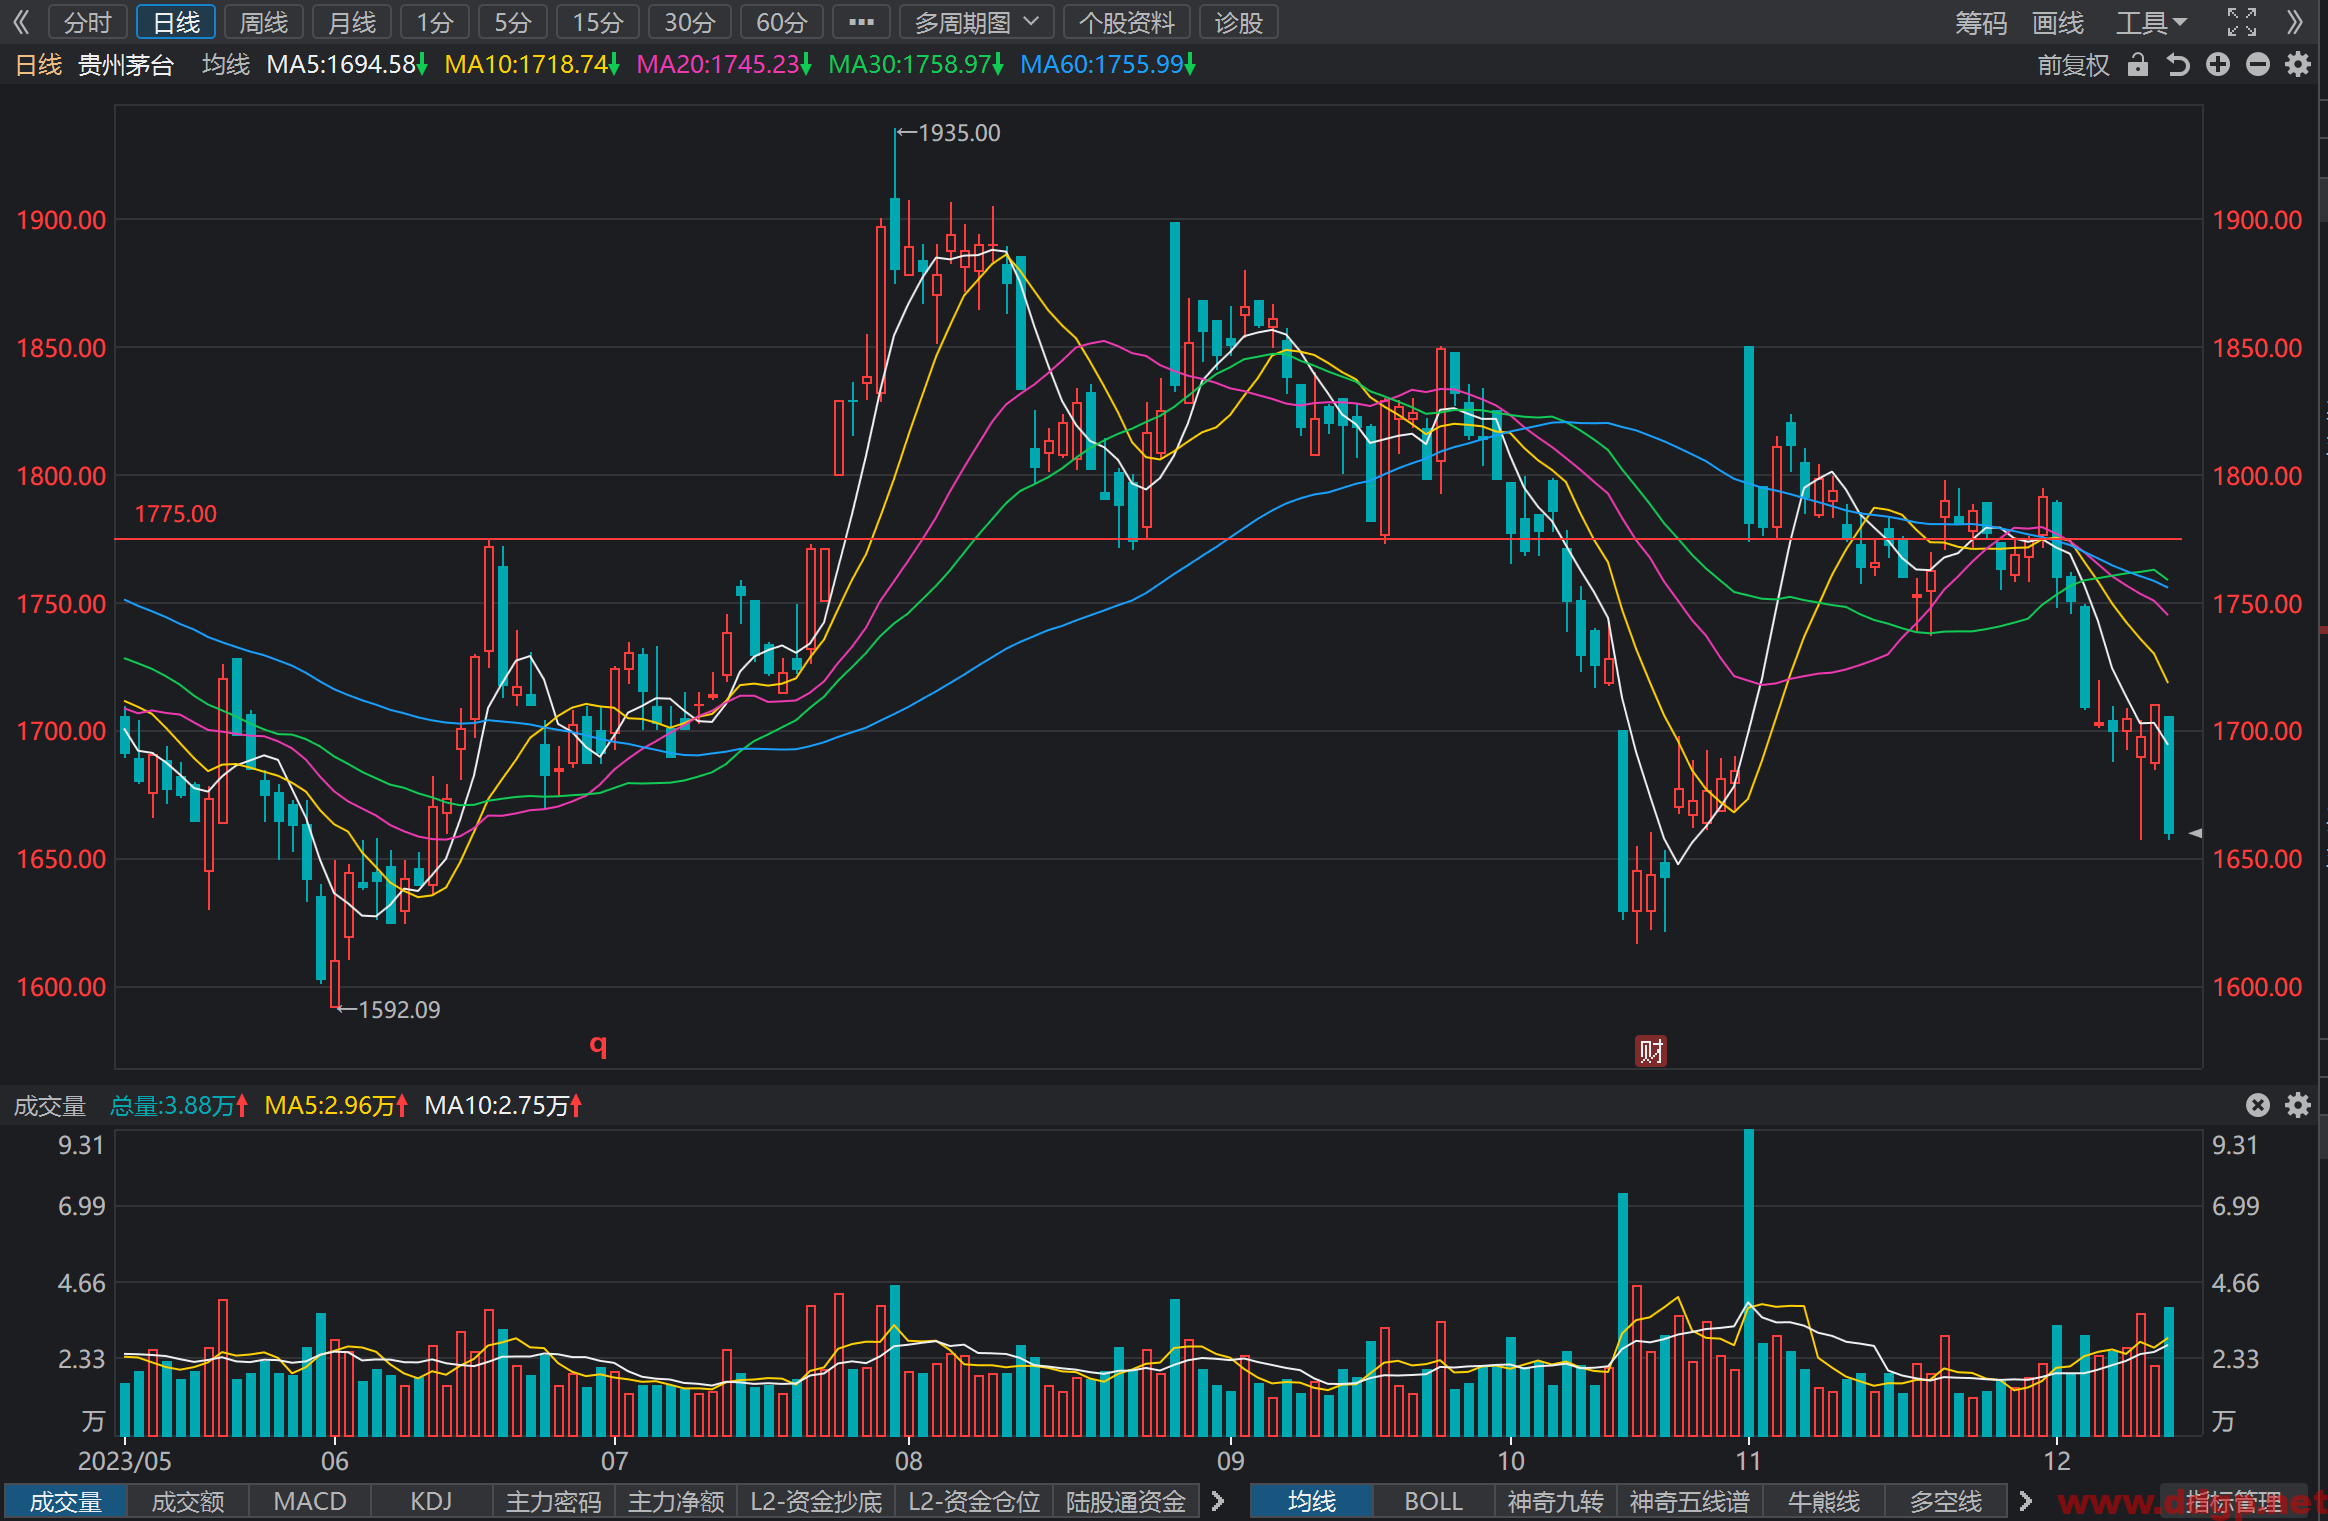
Task: Open 个股资料 stock info
Action: click(1127, 22)
